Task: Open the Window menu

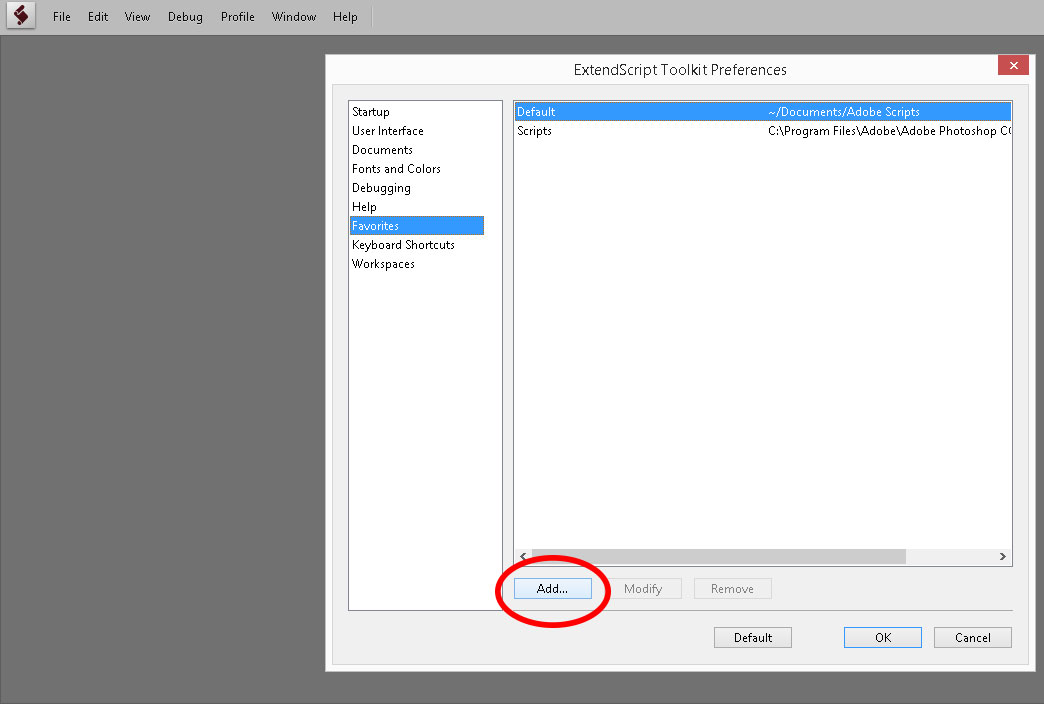Action: tap(293, 16)
